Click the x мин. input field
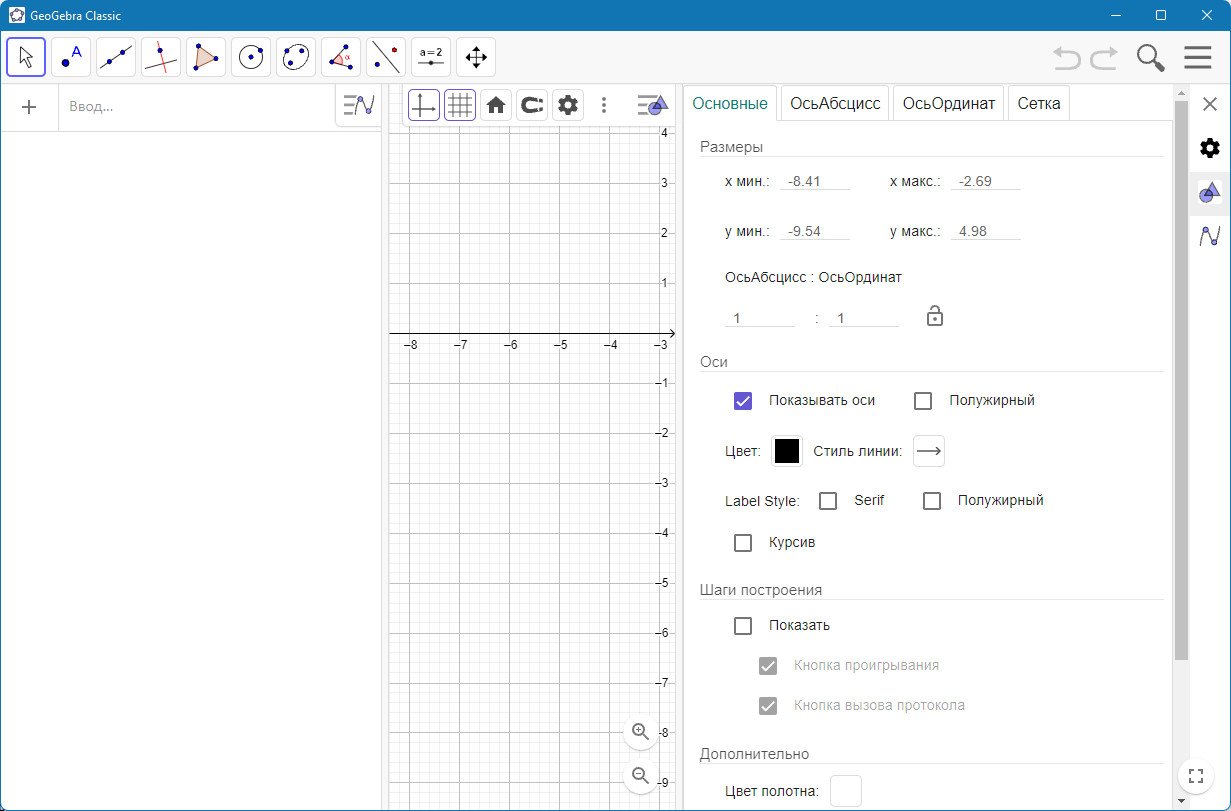Viewport: 1231px width, 811px height. click(815, 182)
